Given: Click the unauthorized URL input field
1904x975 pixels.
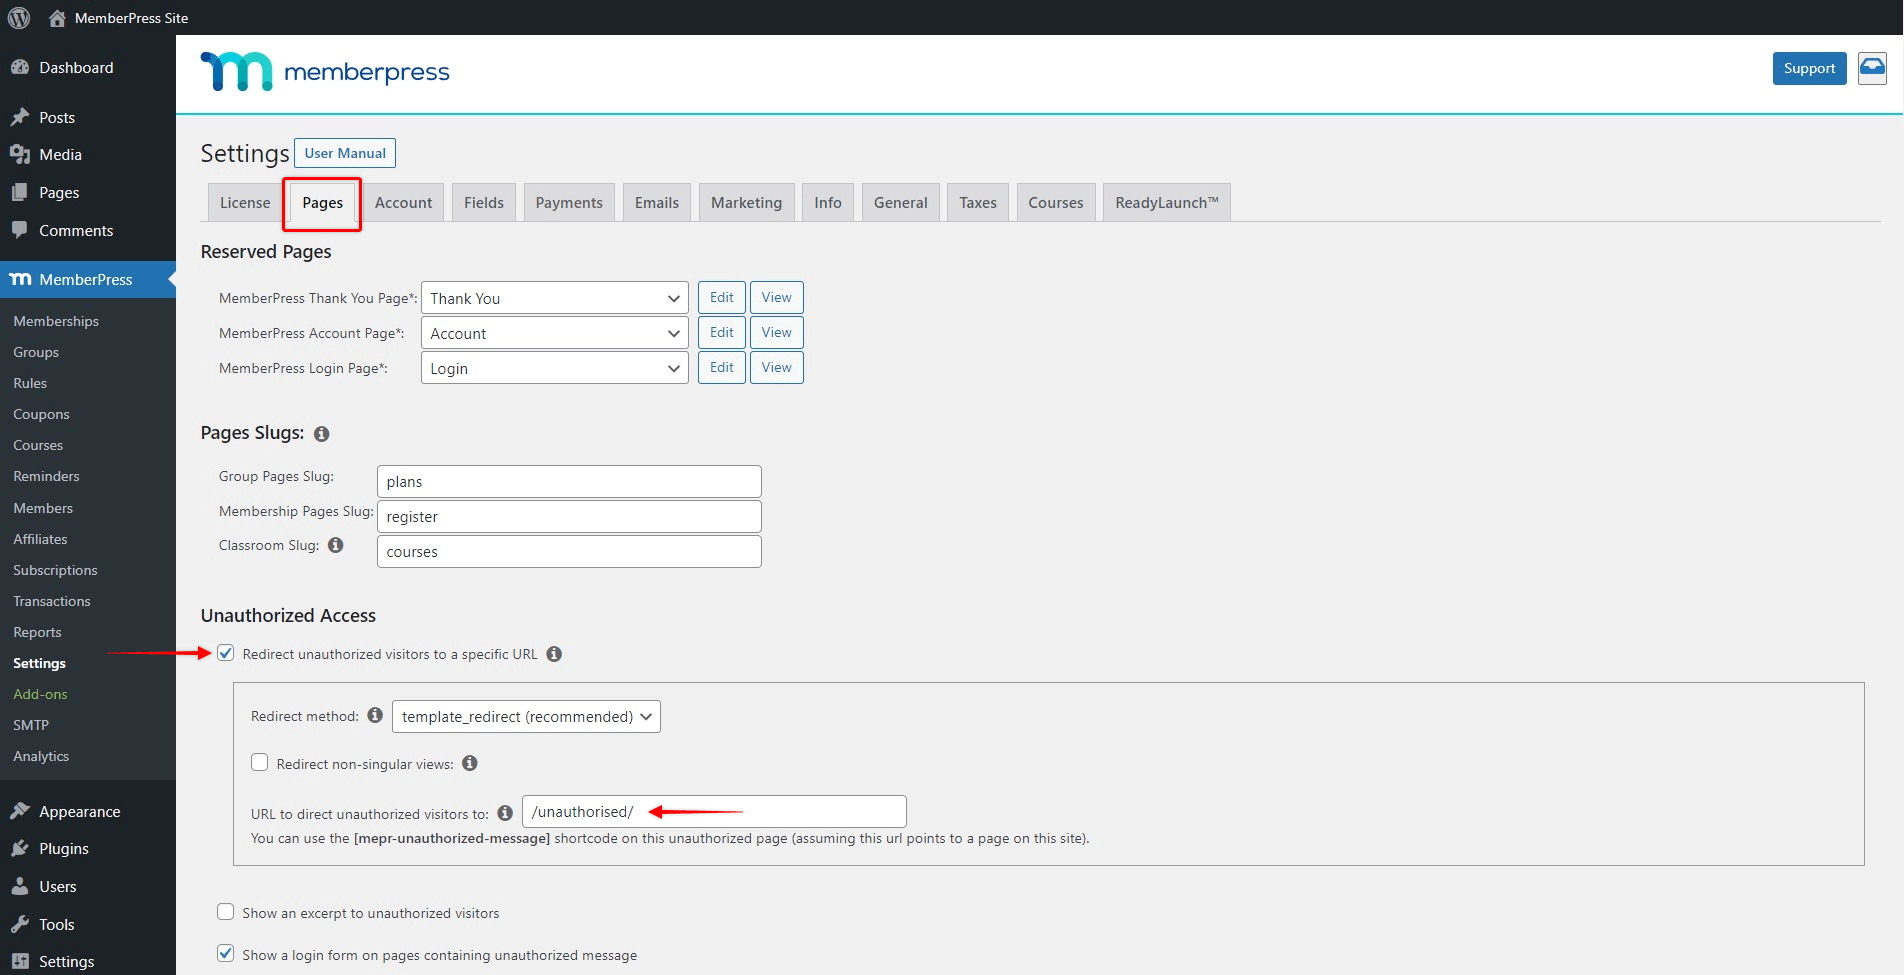Looking at the screenshot, I should tap(714, 811).
